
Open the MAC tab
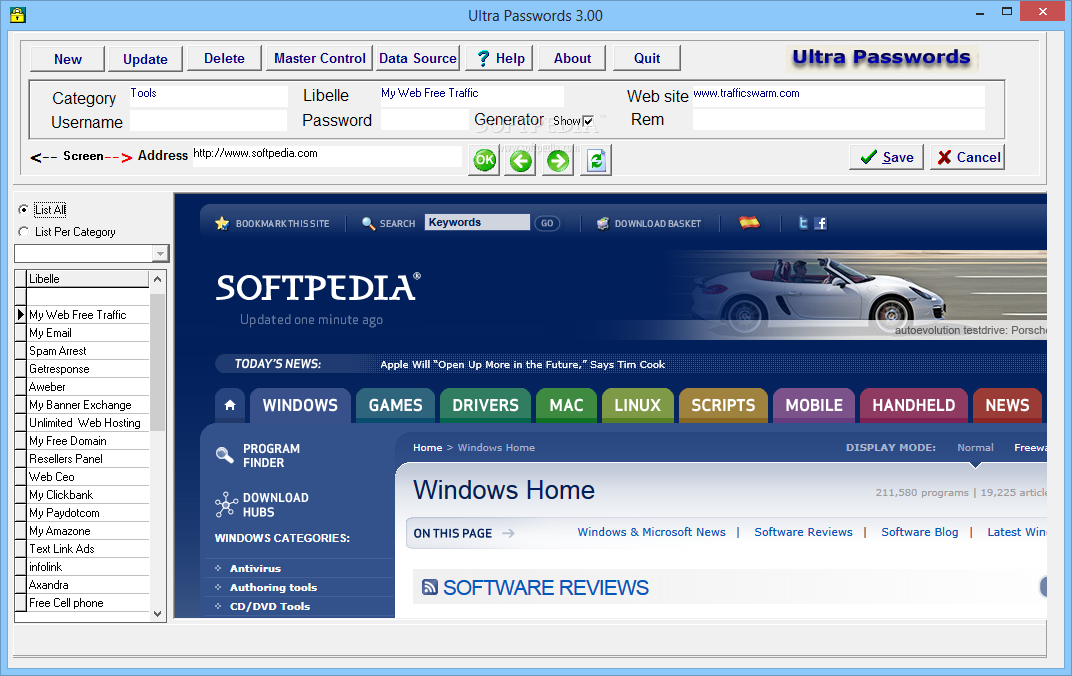pyautogui.click(x=566, y=405)
